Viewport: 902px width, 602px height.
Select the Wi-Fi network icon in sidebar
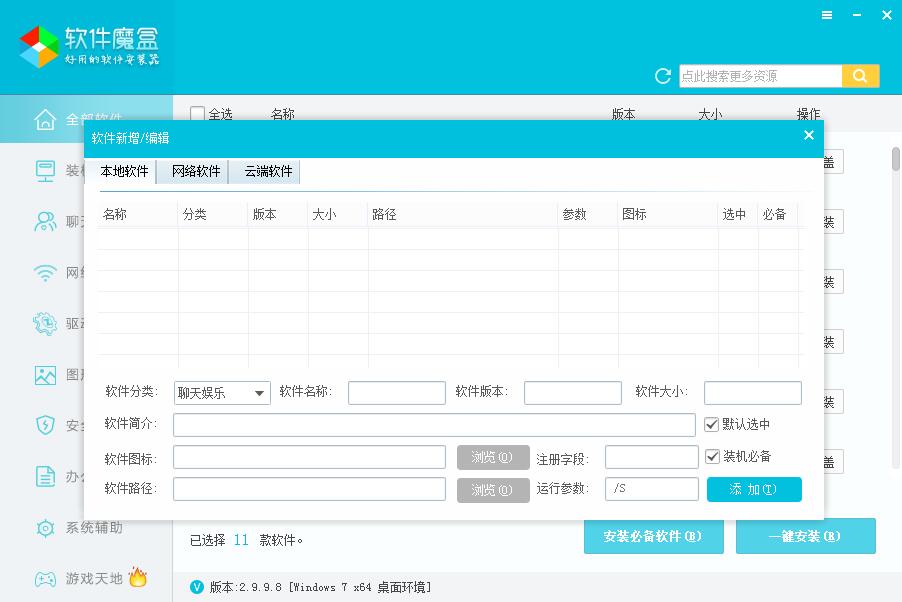click(x=45, y=272)
